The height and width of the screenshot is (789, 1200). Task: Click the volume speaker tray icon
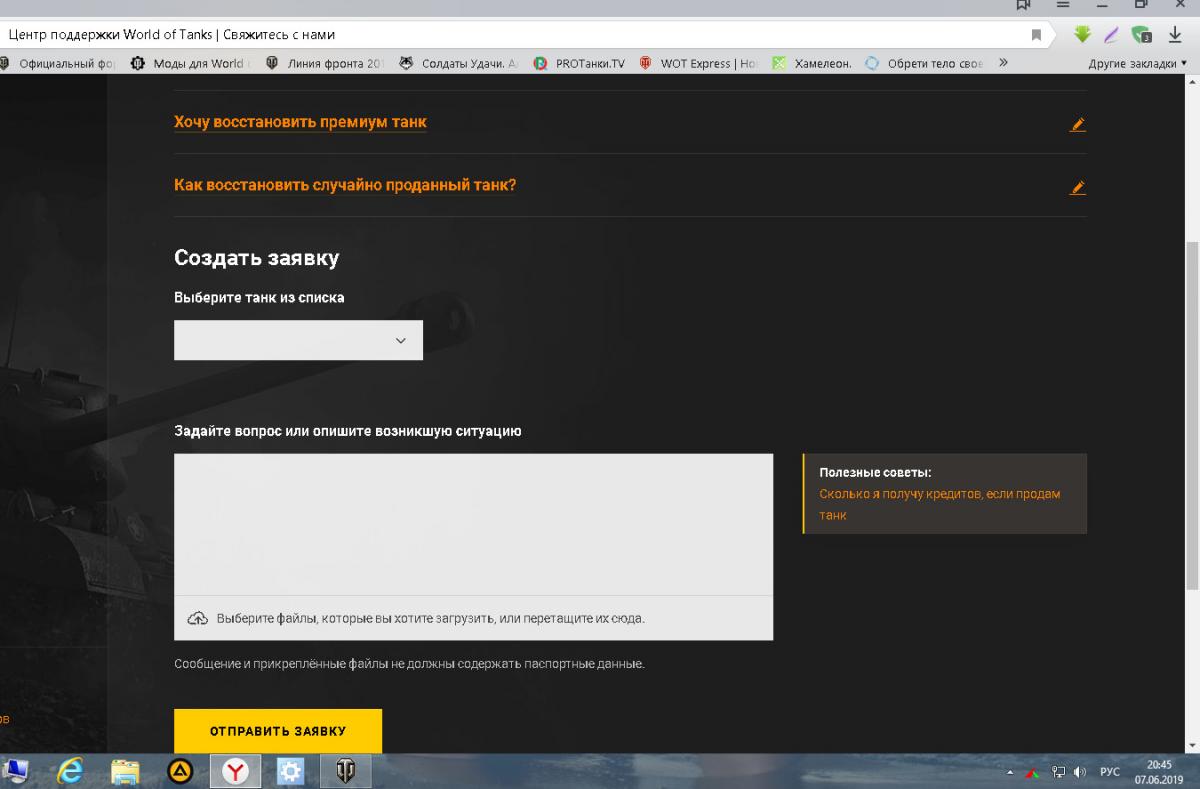[x=1080, y=772]
